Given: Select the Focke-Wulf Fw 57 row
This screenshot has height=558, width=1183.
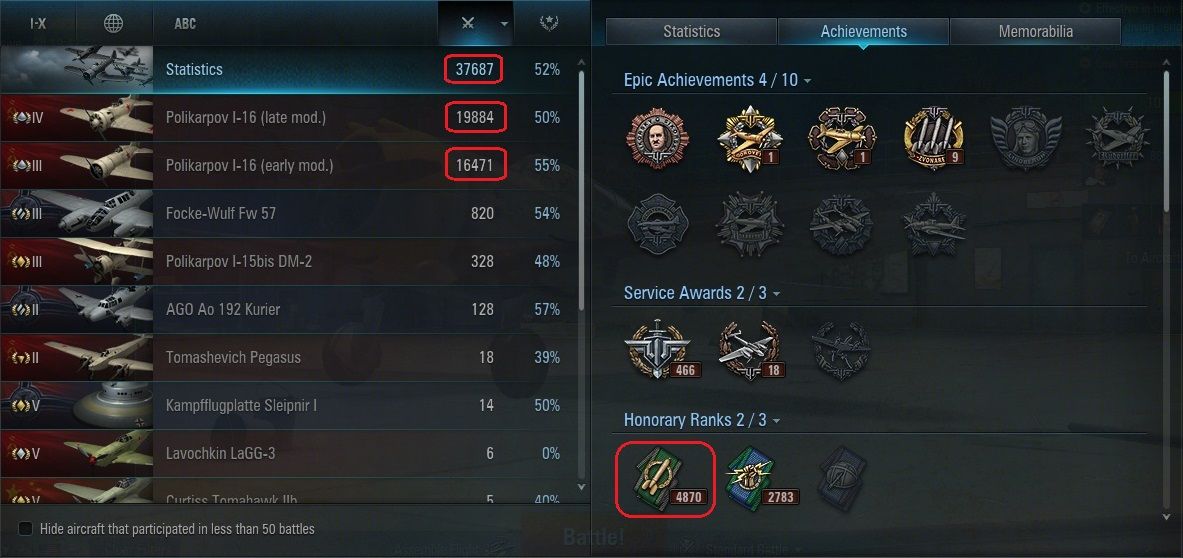Looking at the screenshot, I should click(x=285, y=213).
